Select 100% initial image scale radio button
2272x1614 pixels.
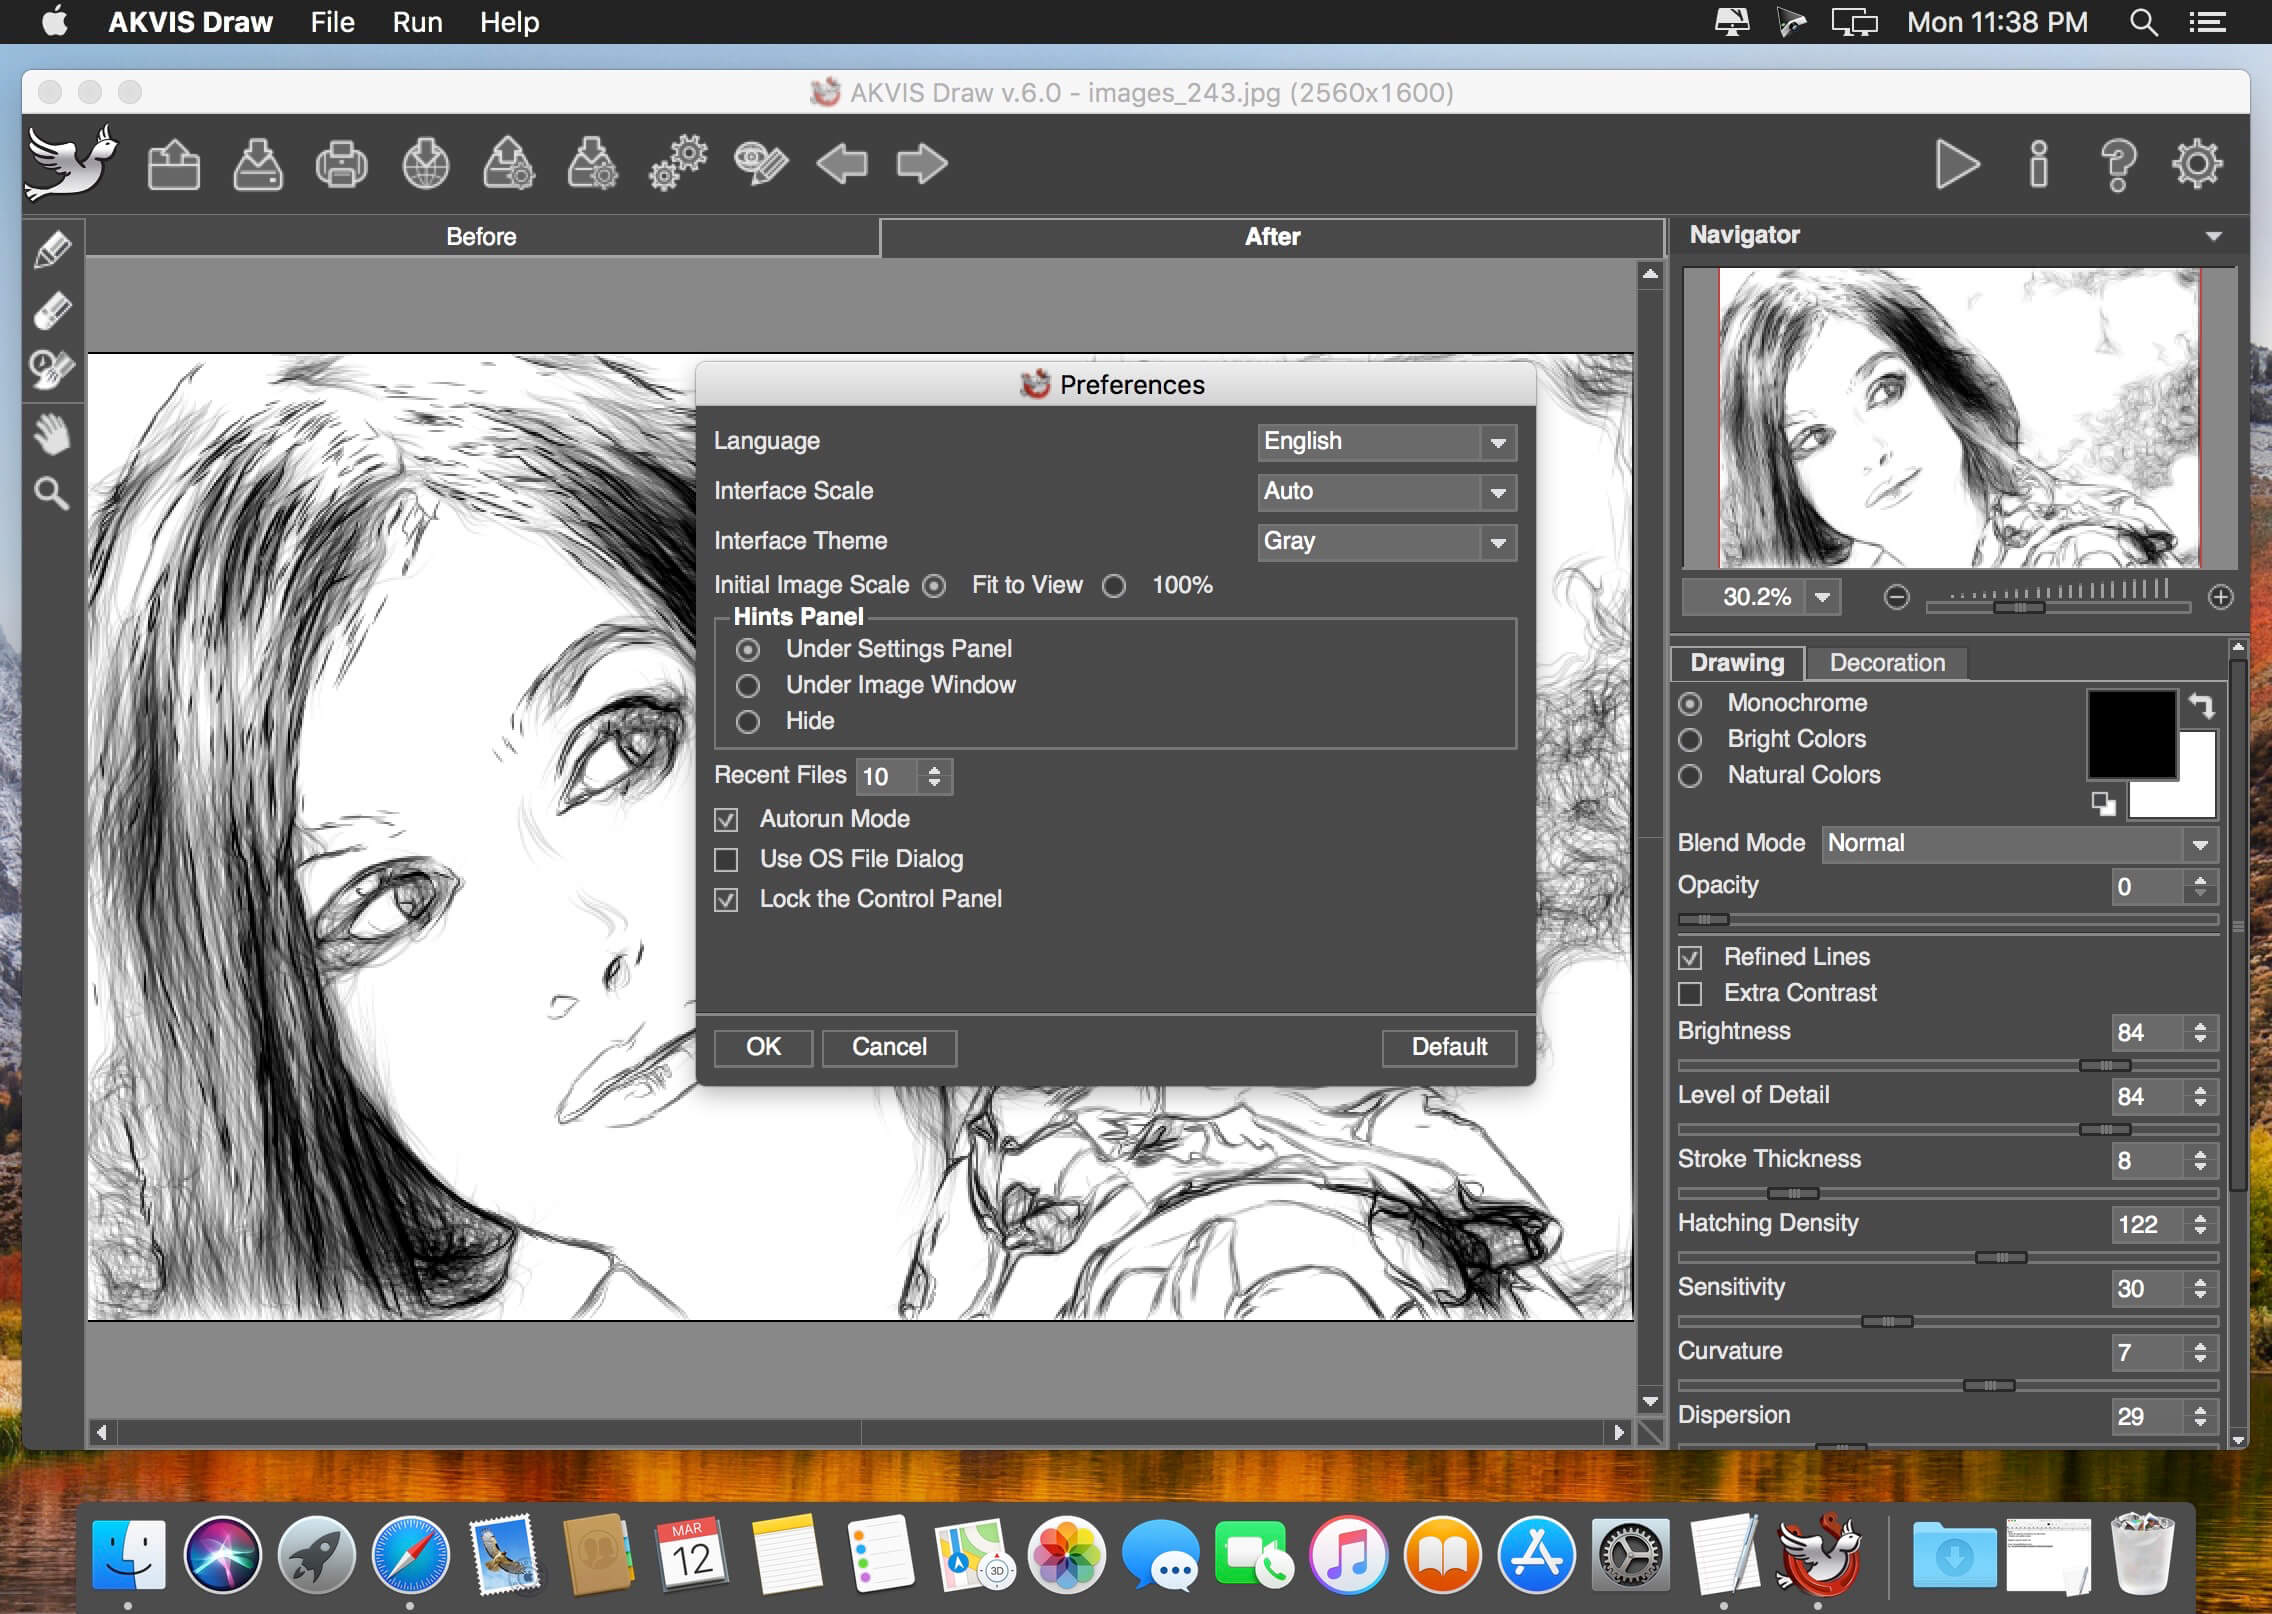(x=1114, y=586)
